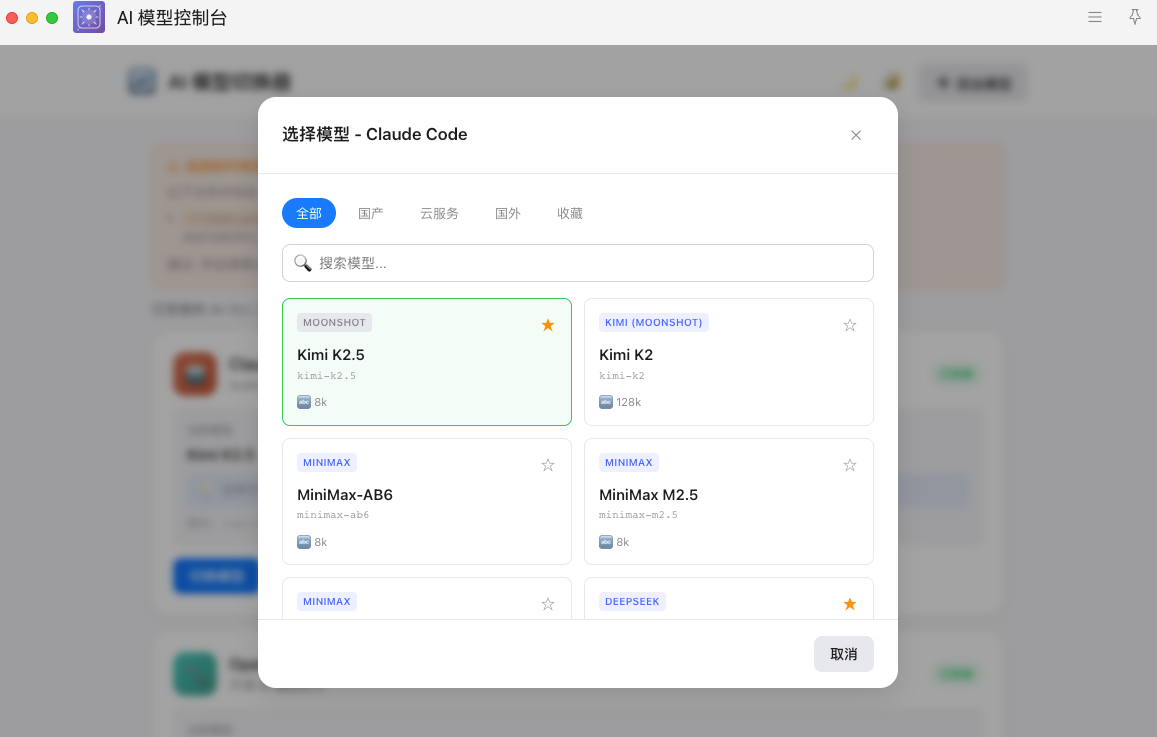Click the 搜索模型 search field
The width and height of the screenshot is (1157, 737).
[590, 263]
